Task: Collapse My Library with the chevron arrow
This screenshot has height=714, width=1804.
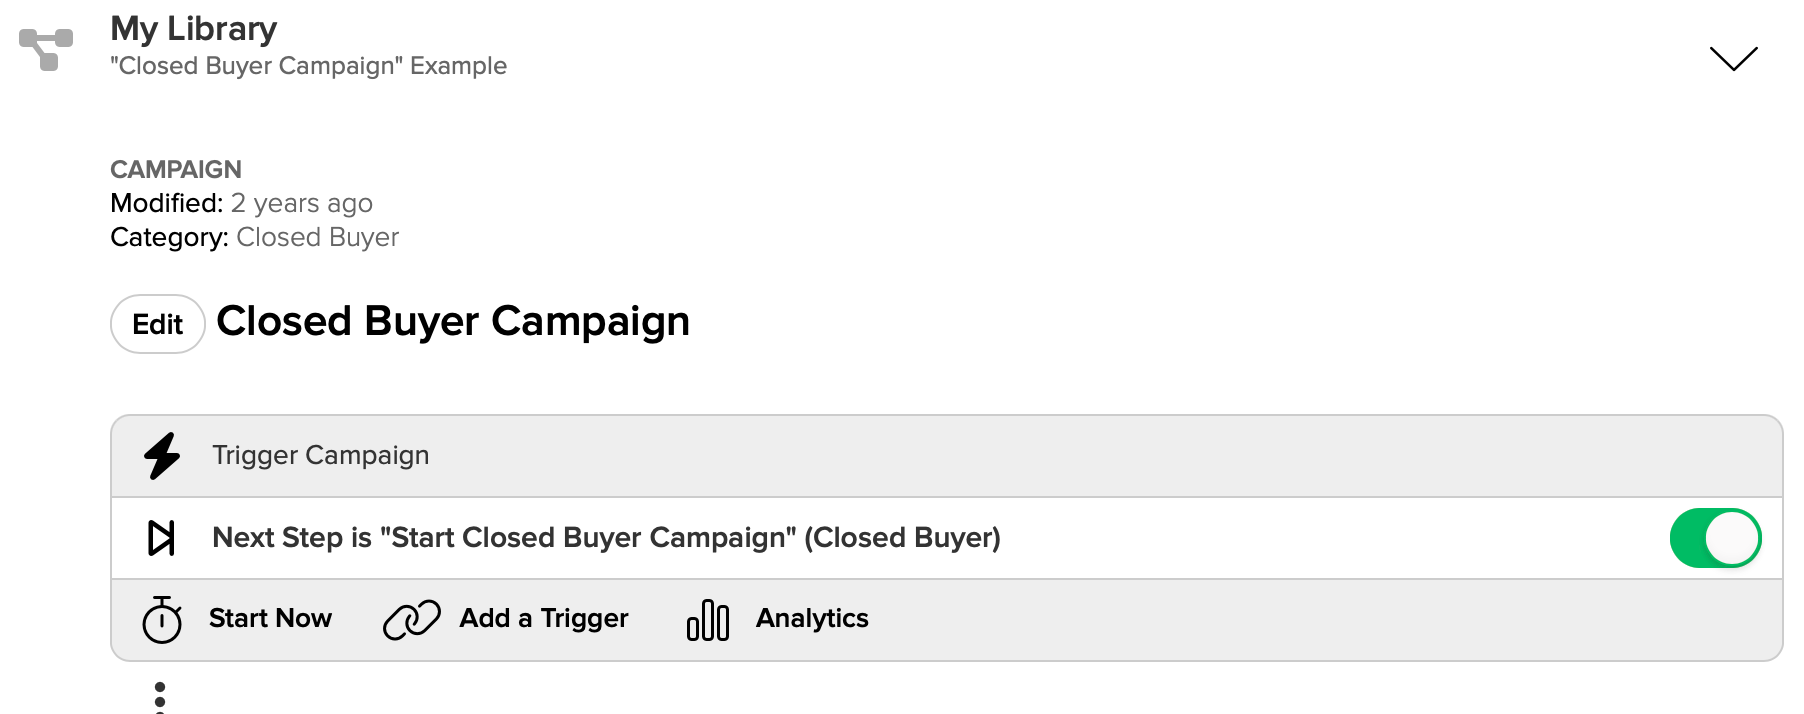Action: [1734, 58]
